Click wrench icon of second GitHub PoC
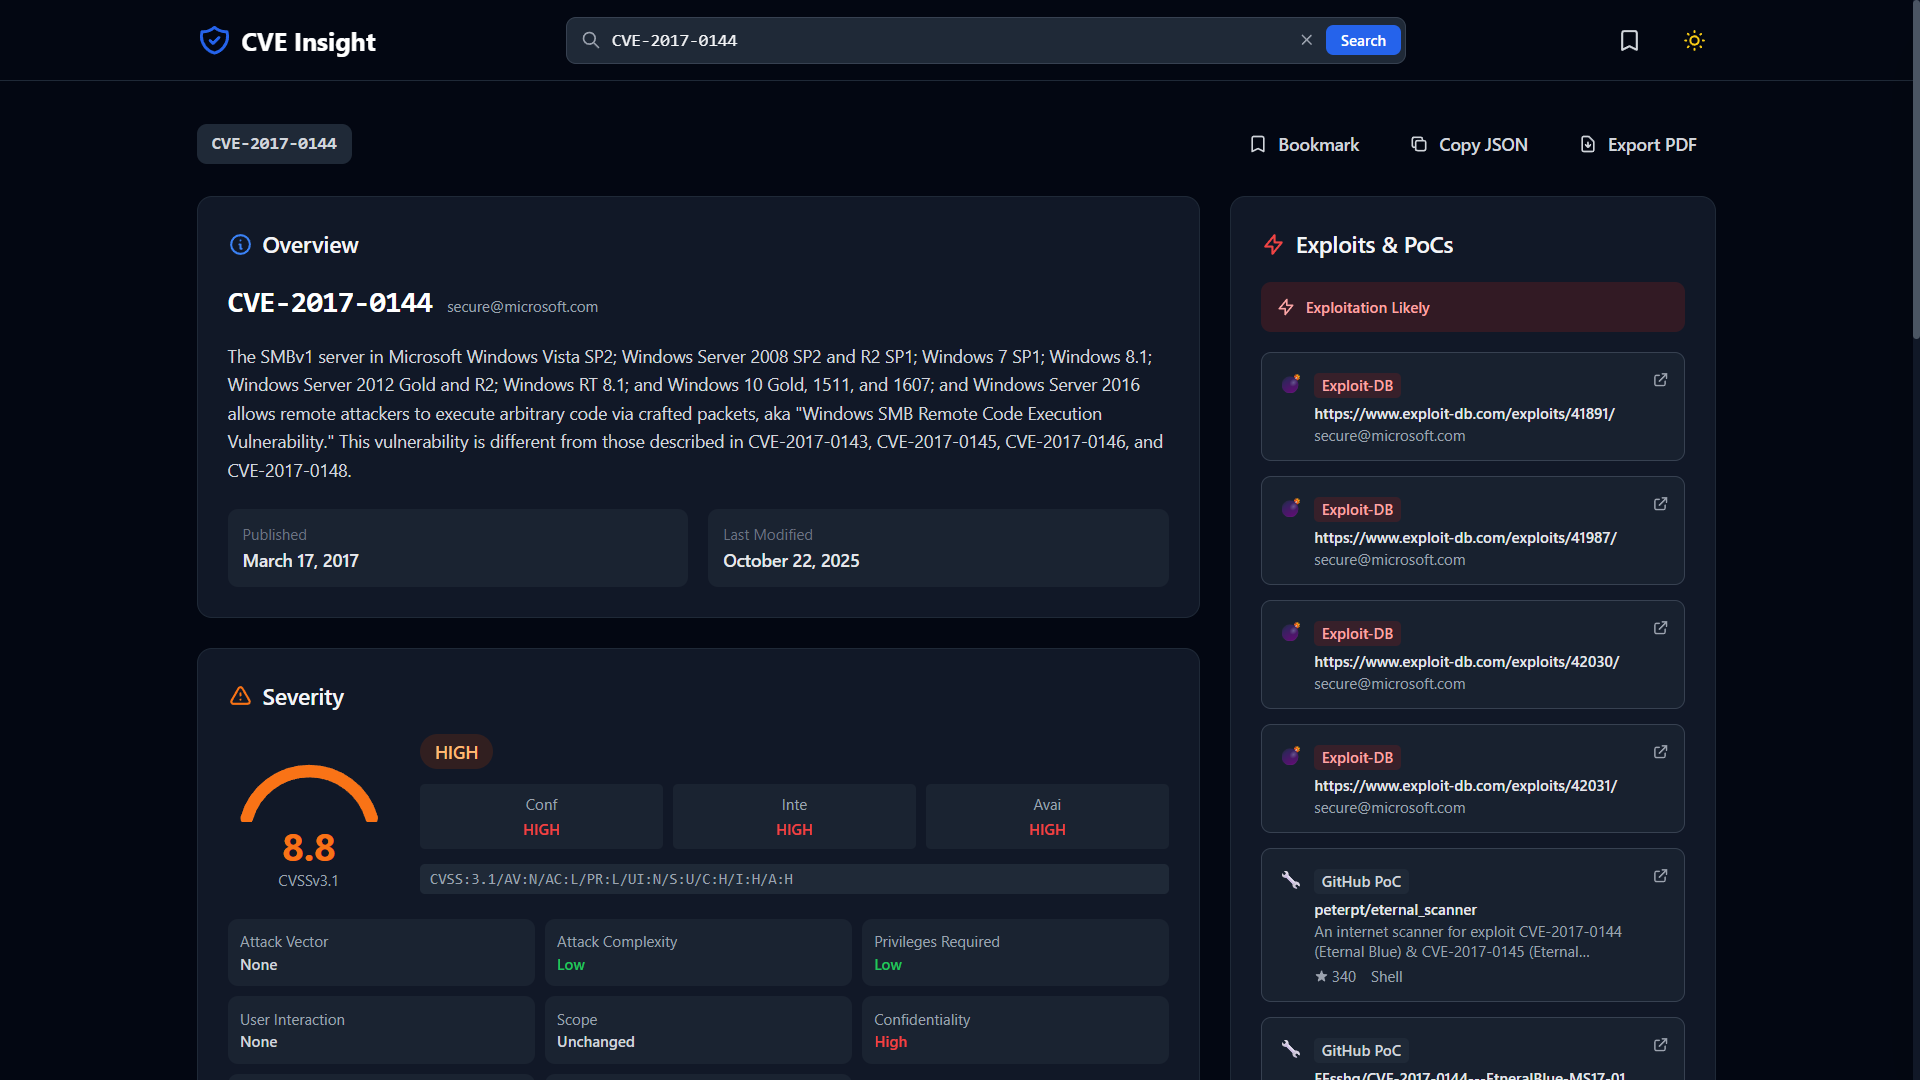This screenshot has height=1080, width=1920. click(x=1291, y=1049)
